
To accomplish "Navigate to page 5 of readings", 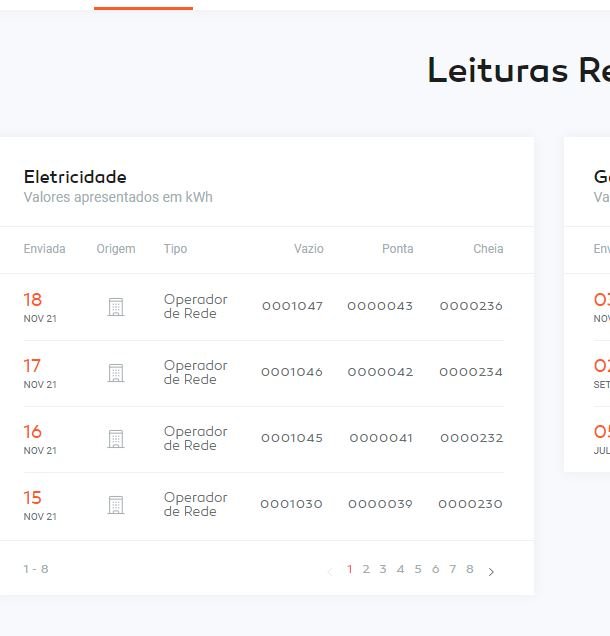I will (418, 569).
